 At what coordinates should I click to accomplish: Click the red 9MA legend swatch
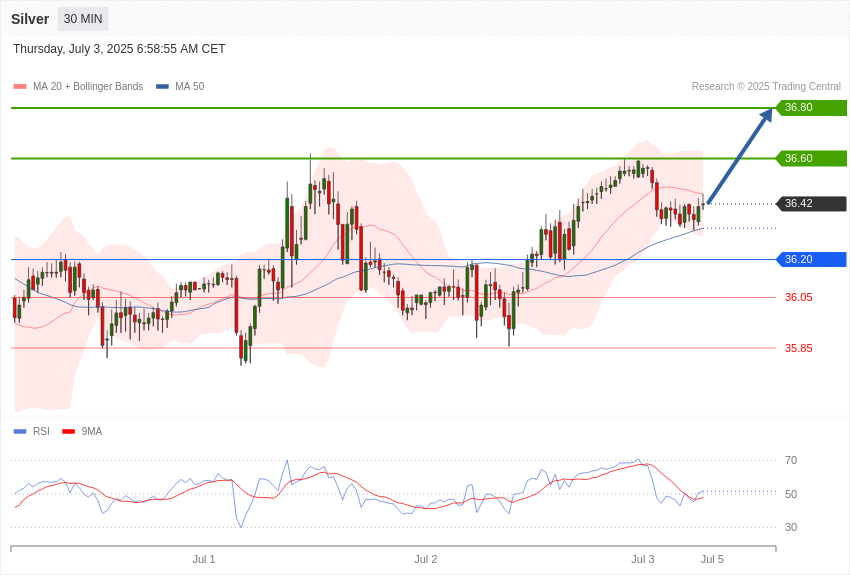[68, 432]
